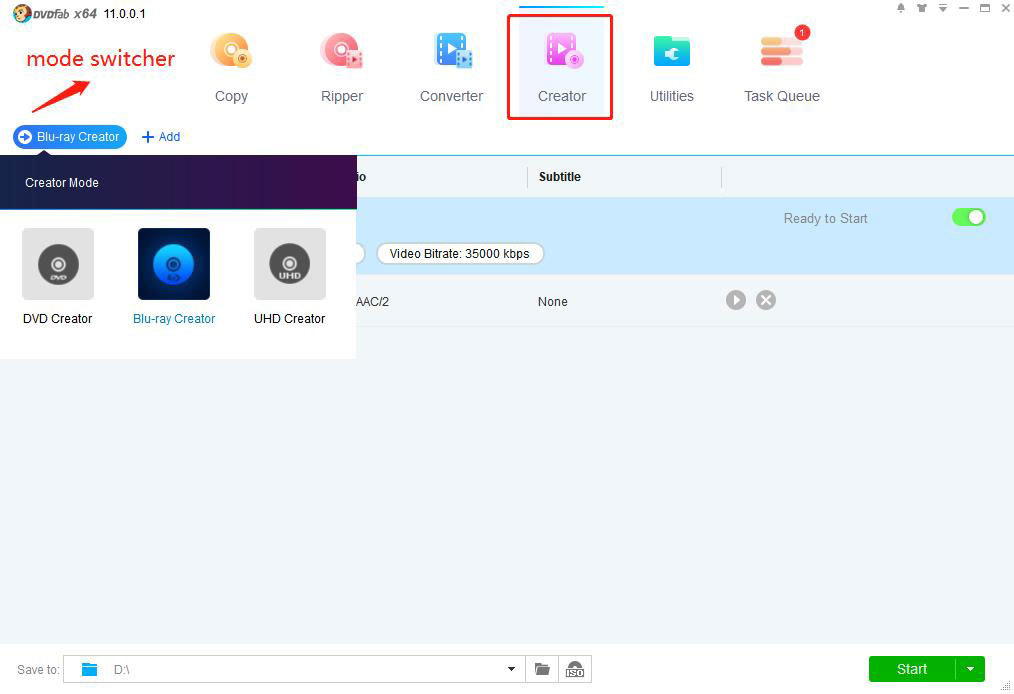
Task: Click the Save to path field
Action: 294,669
